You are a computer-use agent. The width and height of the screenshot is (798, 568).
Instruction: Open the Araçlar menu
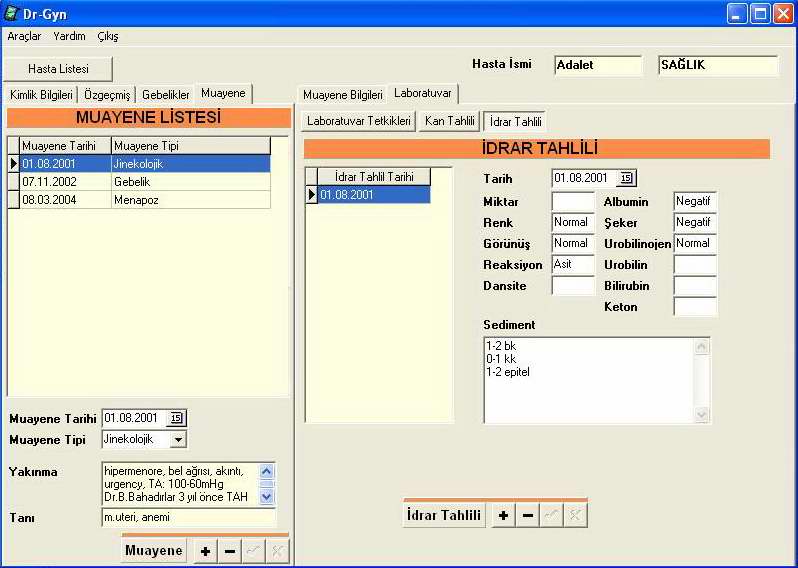coord(24,36)
